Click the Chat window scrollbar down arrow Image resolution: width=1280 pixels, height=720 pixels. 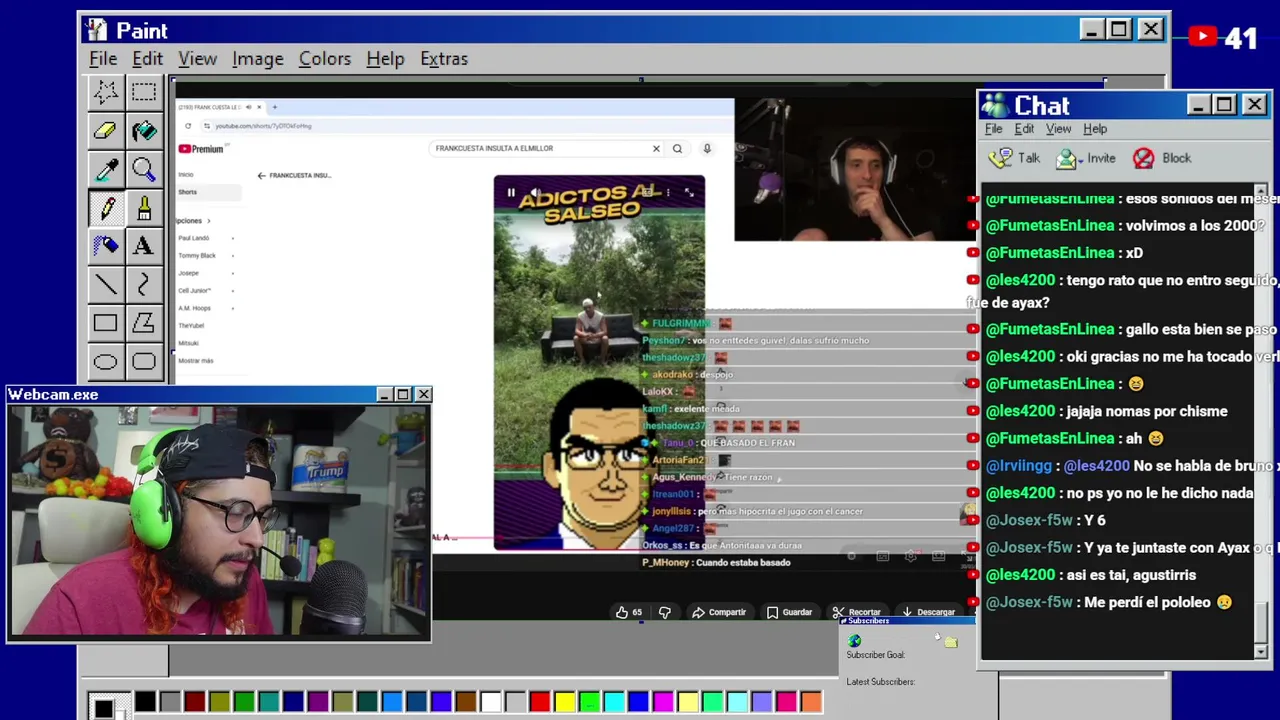click(1260, 652)
